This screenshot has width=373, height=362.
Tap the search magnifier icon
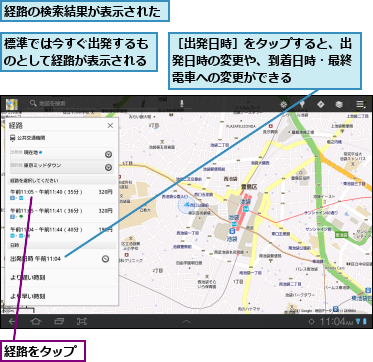tap(33, 103)
